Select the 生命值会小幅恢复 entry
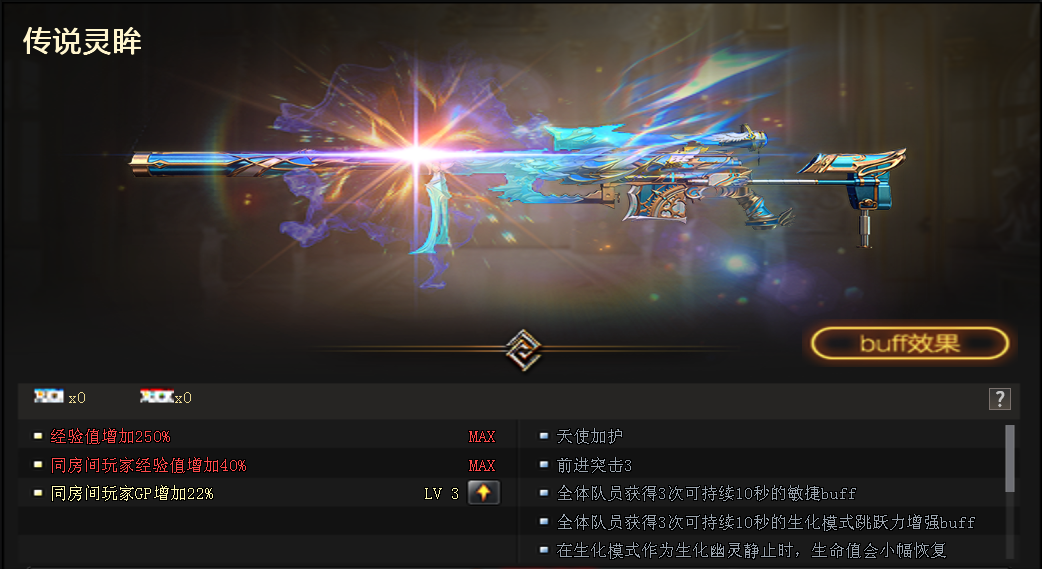Screen dimensions: 1042x569 [751, 550]
